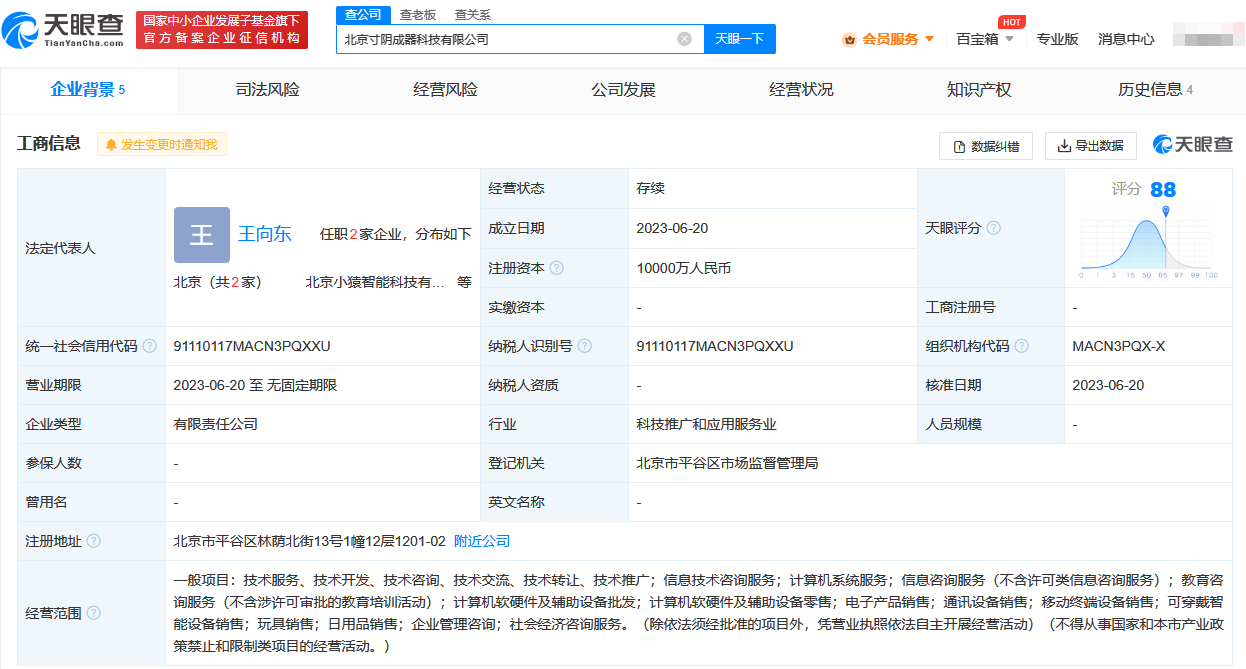Click help icon beside 组织机构代码
Image resolution: width=1246 pixels, height=669 pixels.
click(1021, 346)
